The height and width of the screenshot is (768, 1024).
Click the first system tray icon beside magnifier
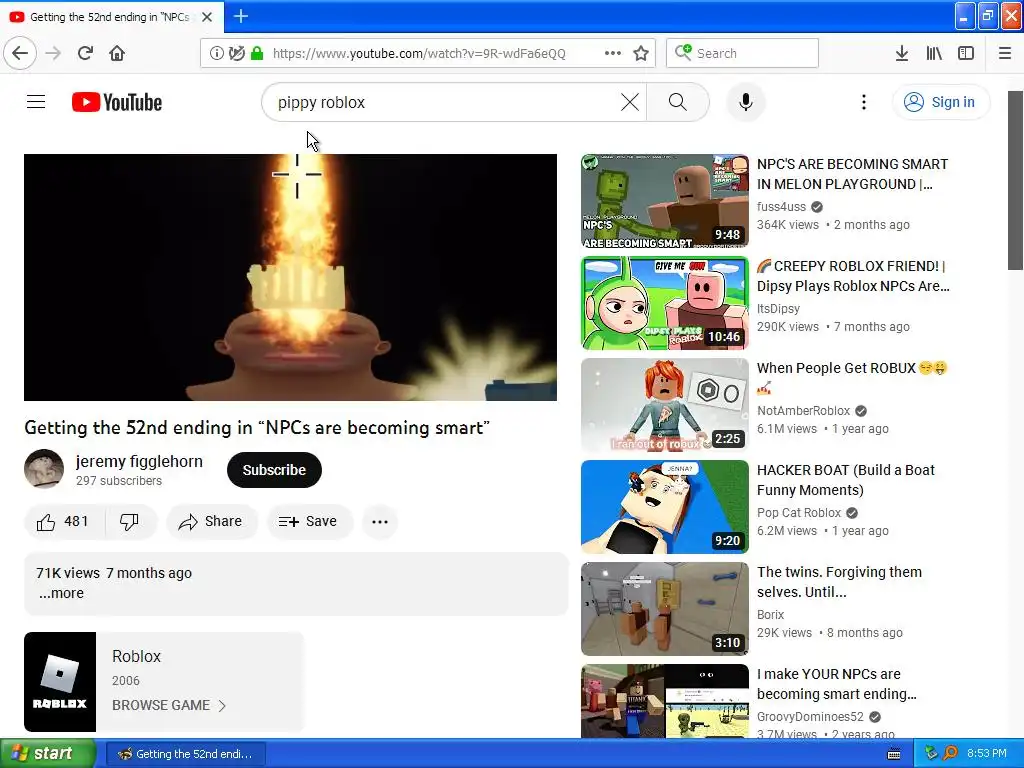[931, 754]
